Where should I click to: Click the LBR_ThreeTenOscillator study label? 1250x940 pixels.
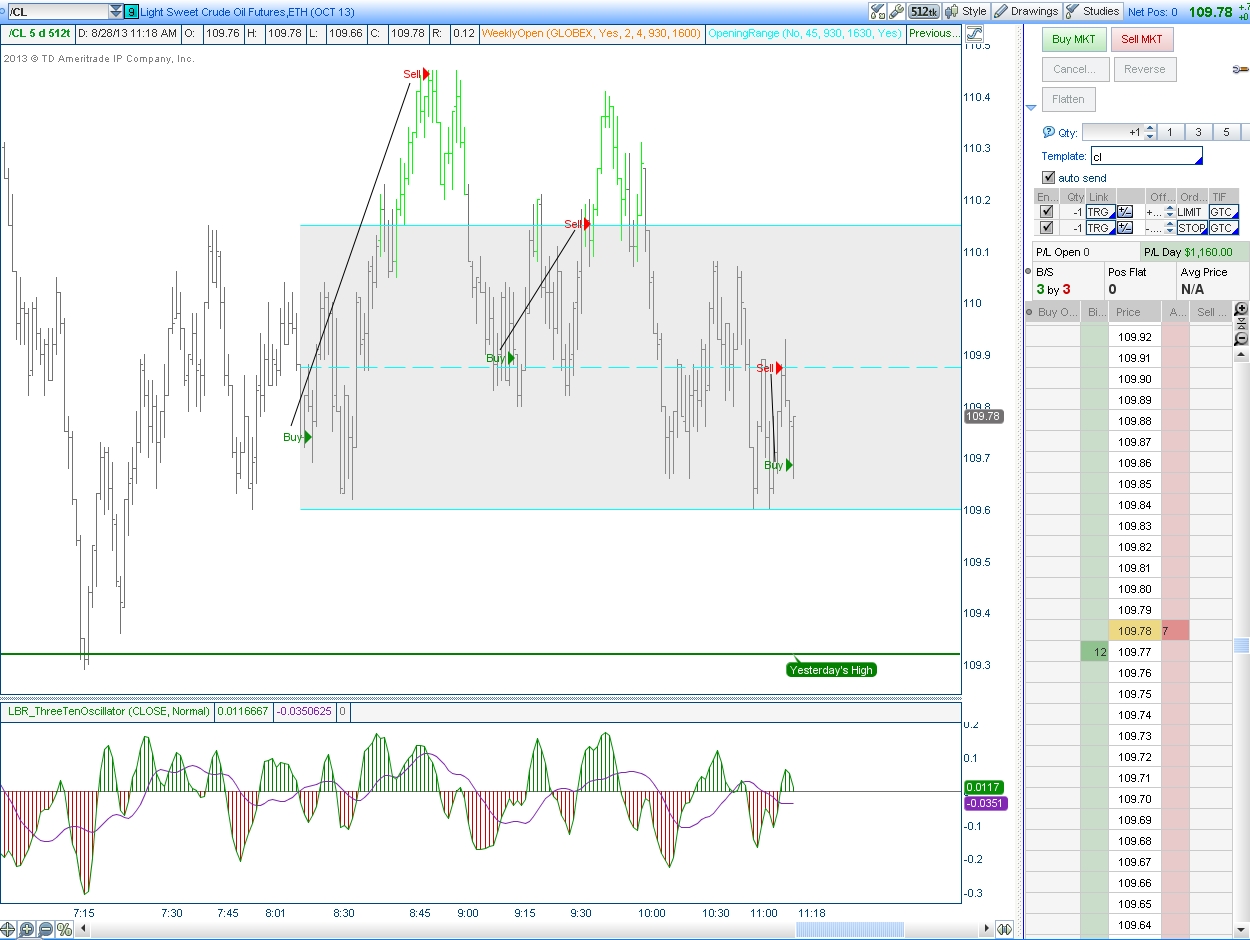108,711
